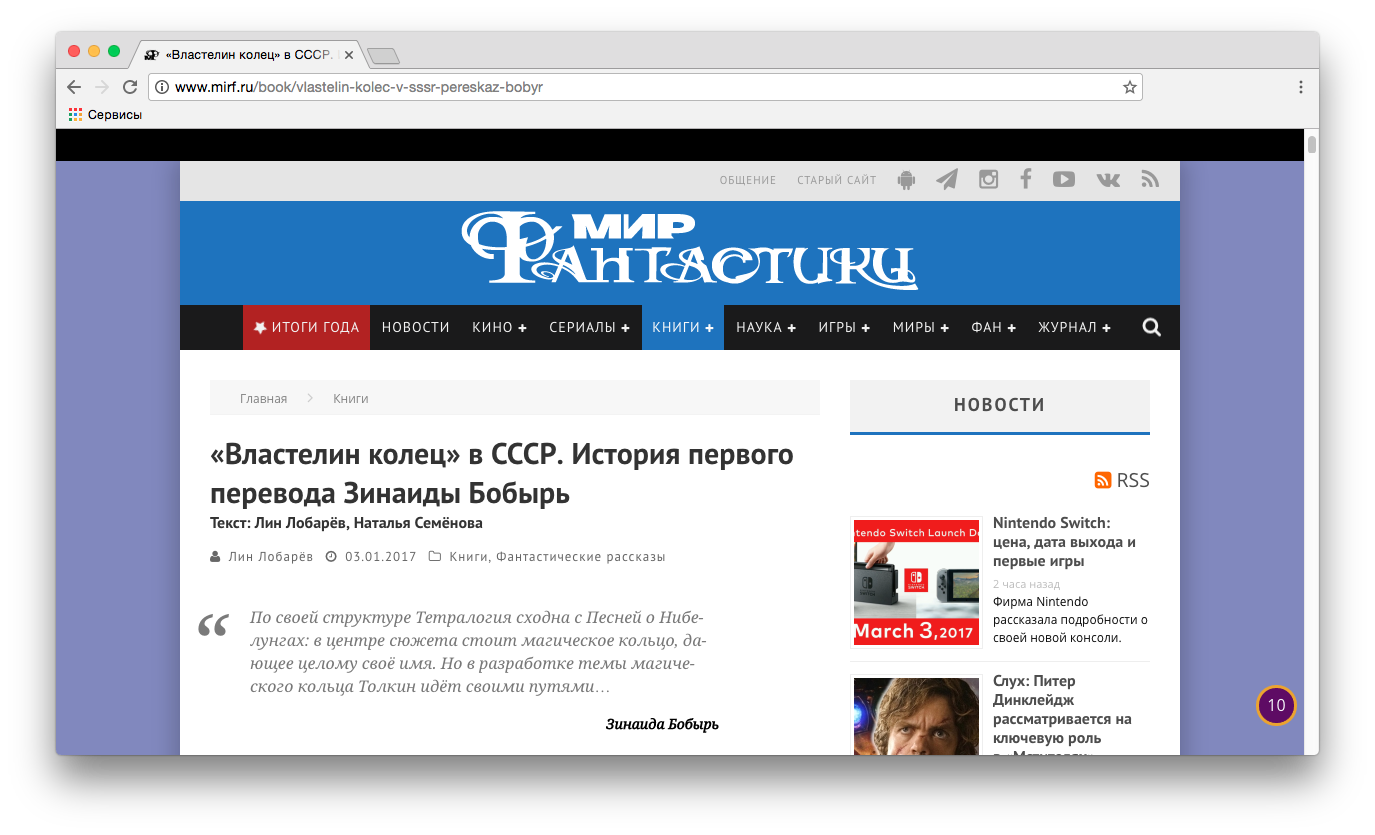The width and height of the screenshot is (1375, 835).
Task: Open the Facebook icon link
Action: click(x=1025, y=180)
